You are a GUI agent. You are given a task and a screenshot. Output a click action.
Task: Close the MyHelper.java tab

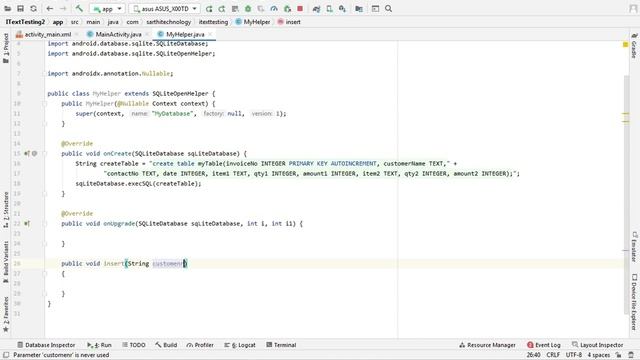point(210,34)
